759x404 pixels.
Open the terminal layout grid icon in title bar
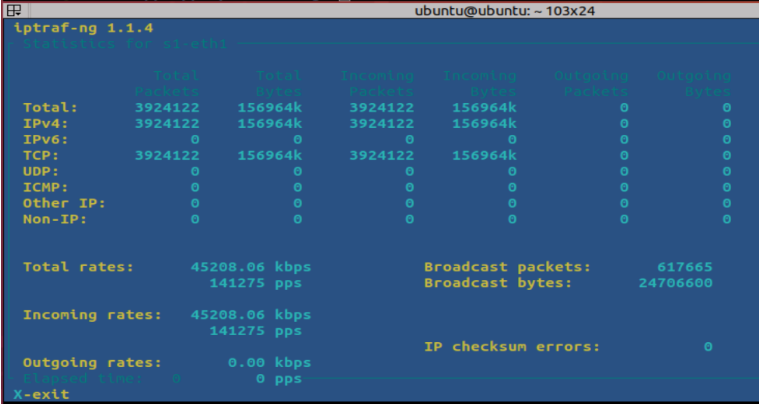click(x=14, y=10)
